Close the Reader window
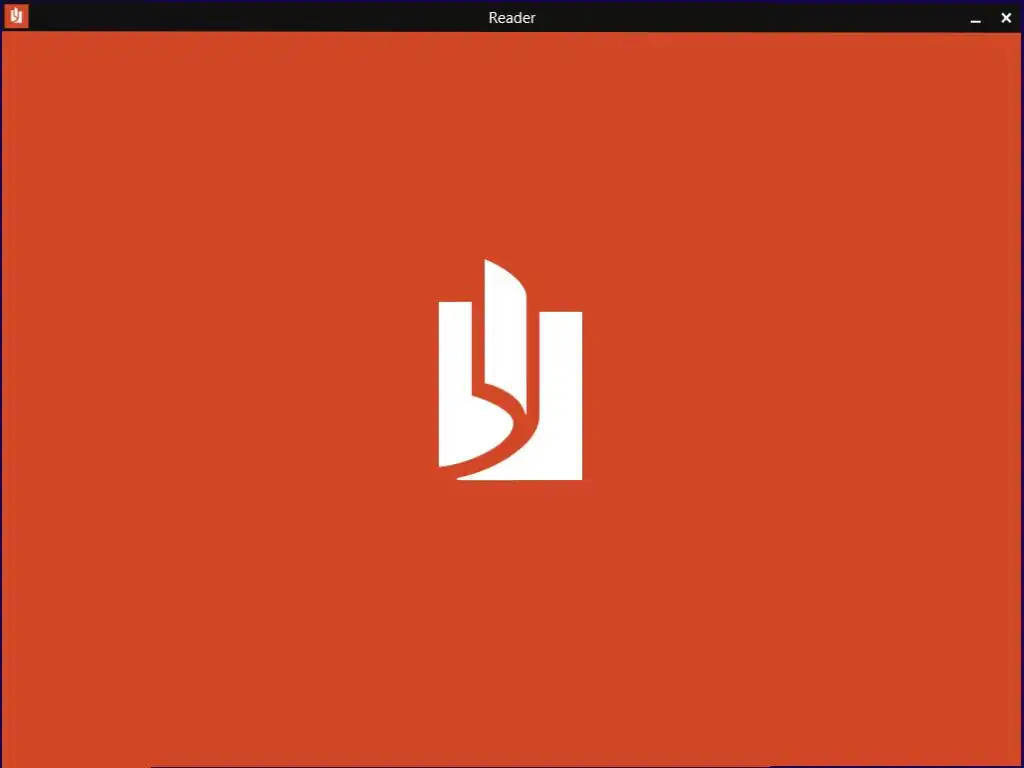The height and width of the screenshot is (768, 1024). pyautogui.click(x=1006, y=18)
